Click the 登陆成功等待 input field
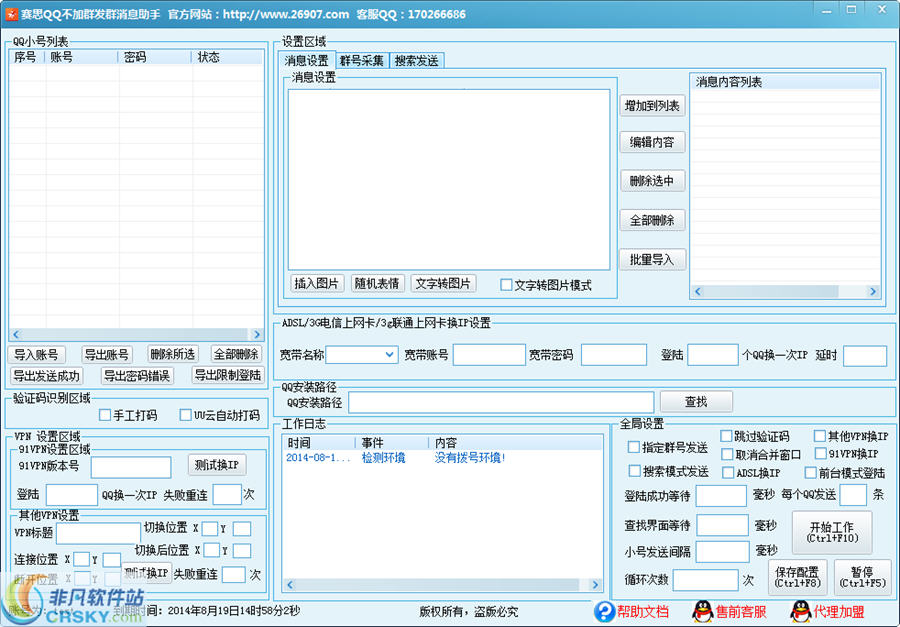Viewport: 900px width, 627px height. 721,496
